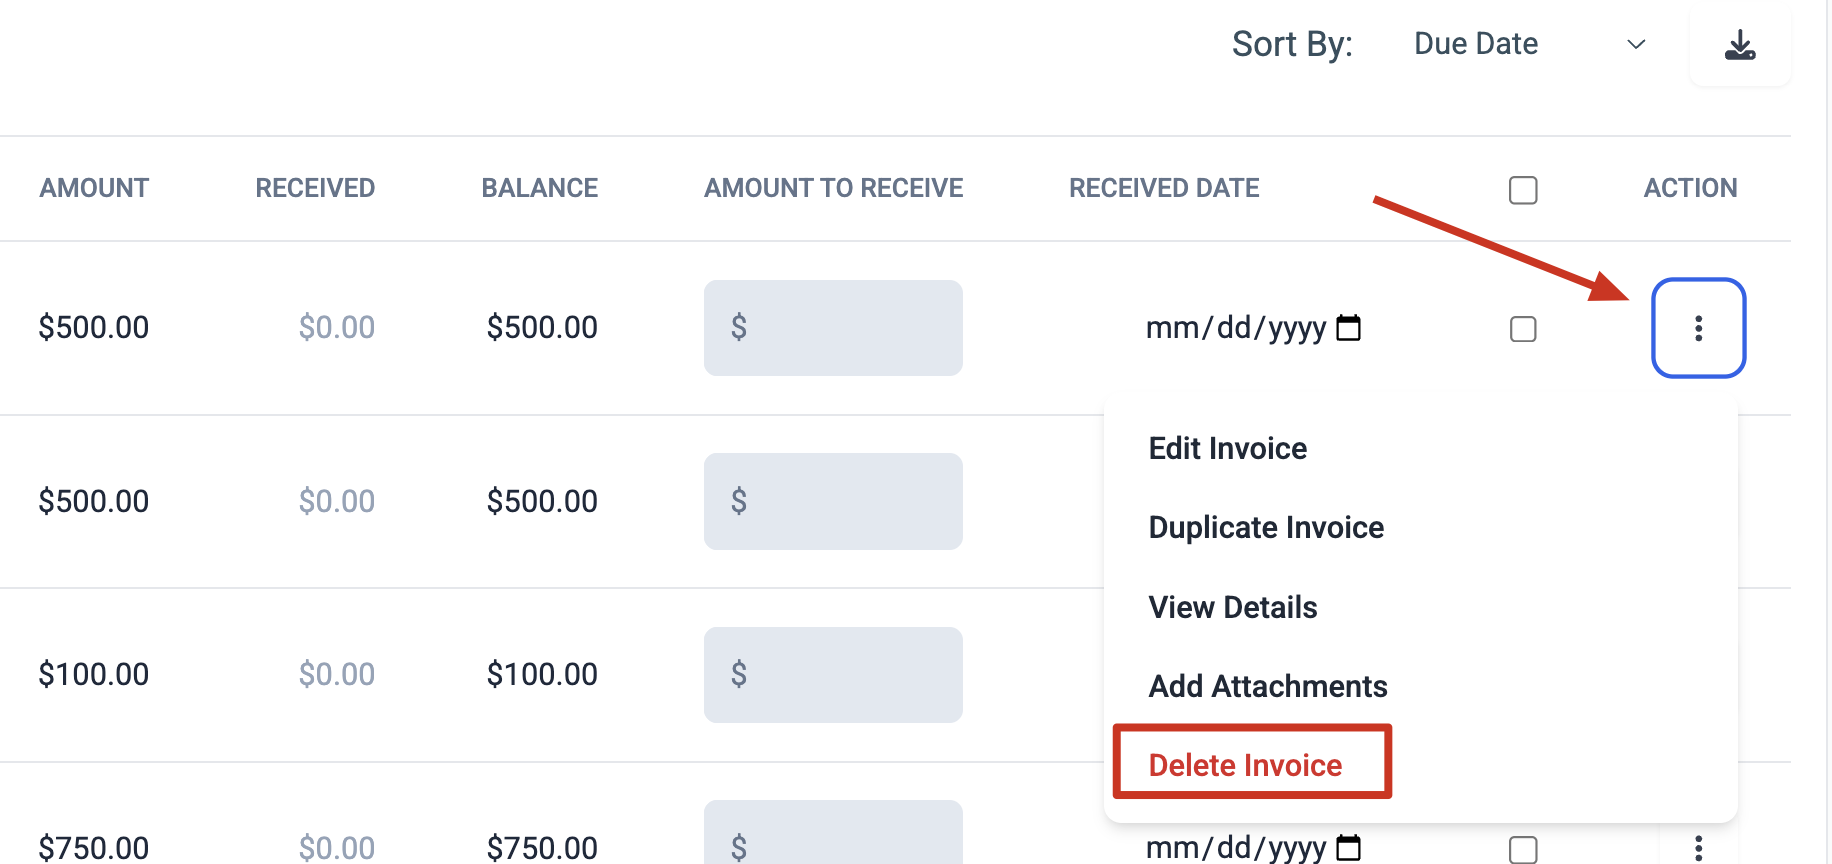Select View Details from the menu
Screen dimensions: 1832x864
point(1232,607)
